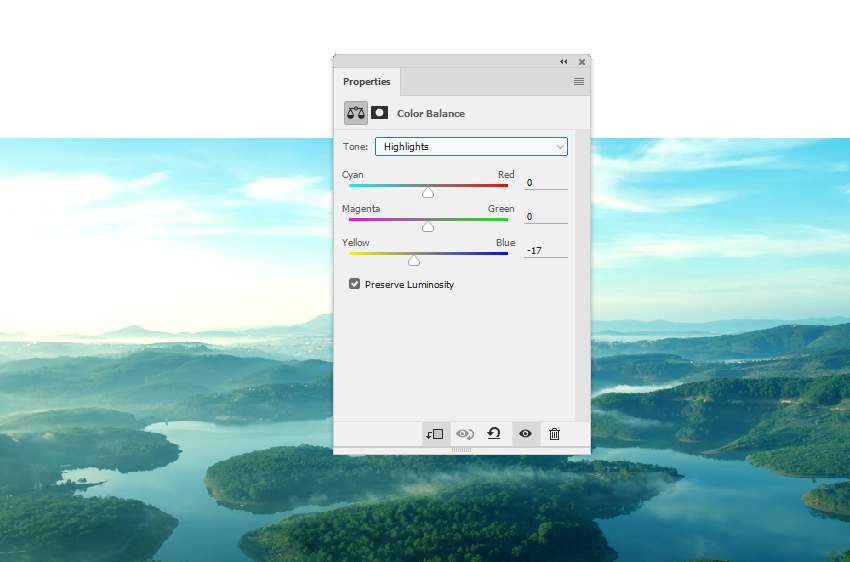Click the "Red" label
This screenshot has height=562, width=850.
[x=506, y=175]
